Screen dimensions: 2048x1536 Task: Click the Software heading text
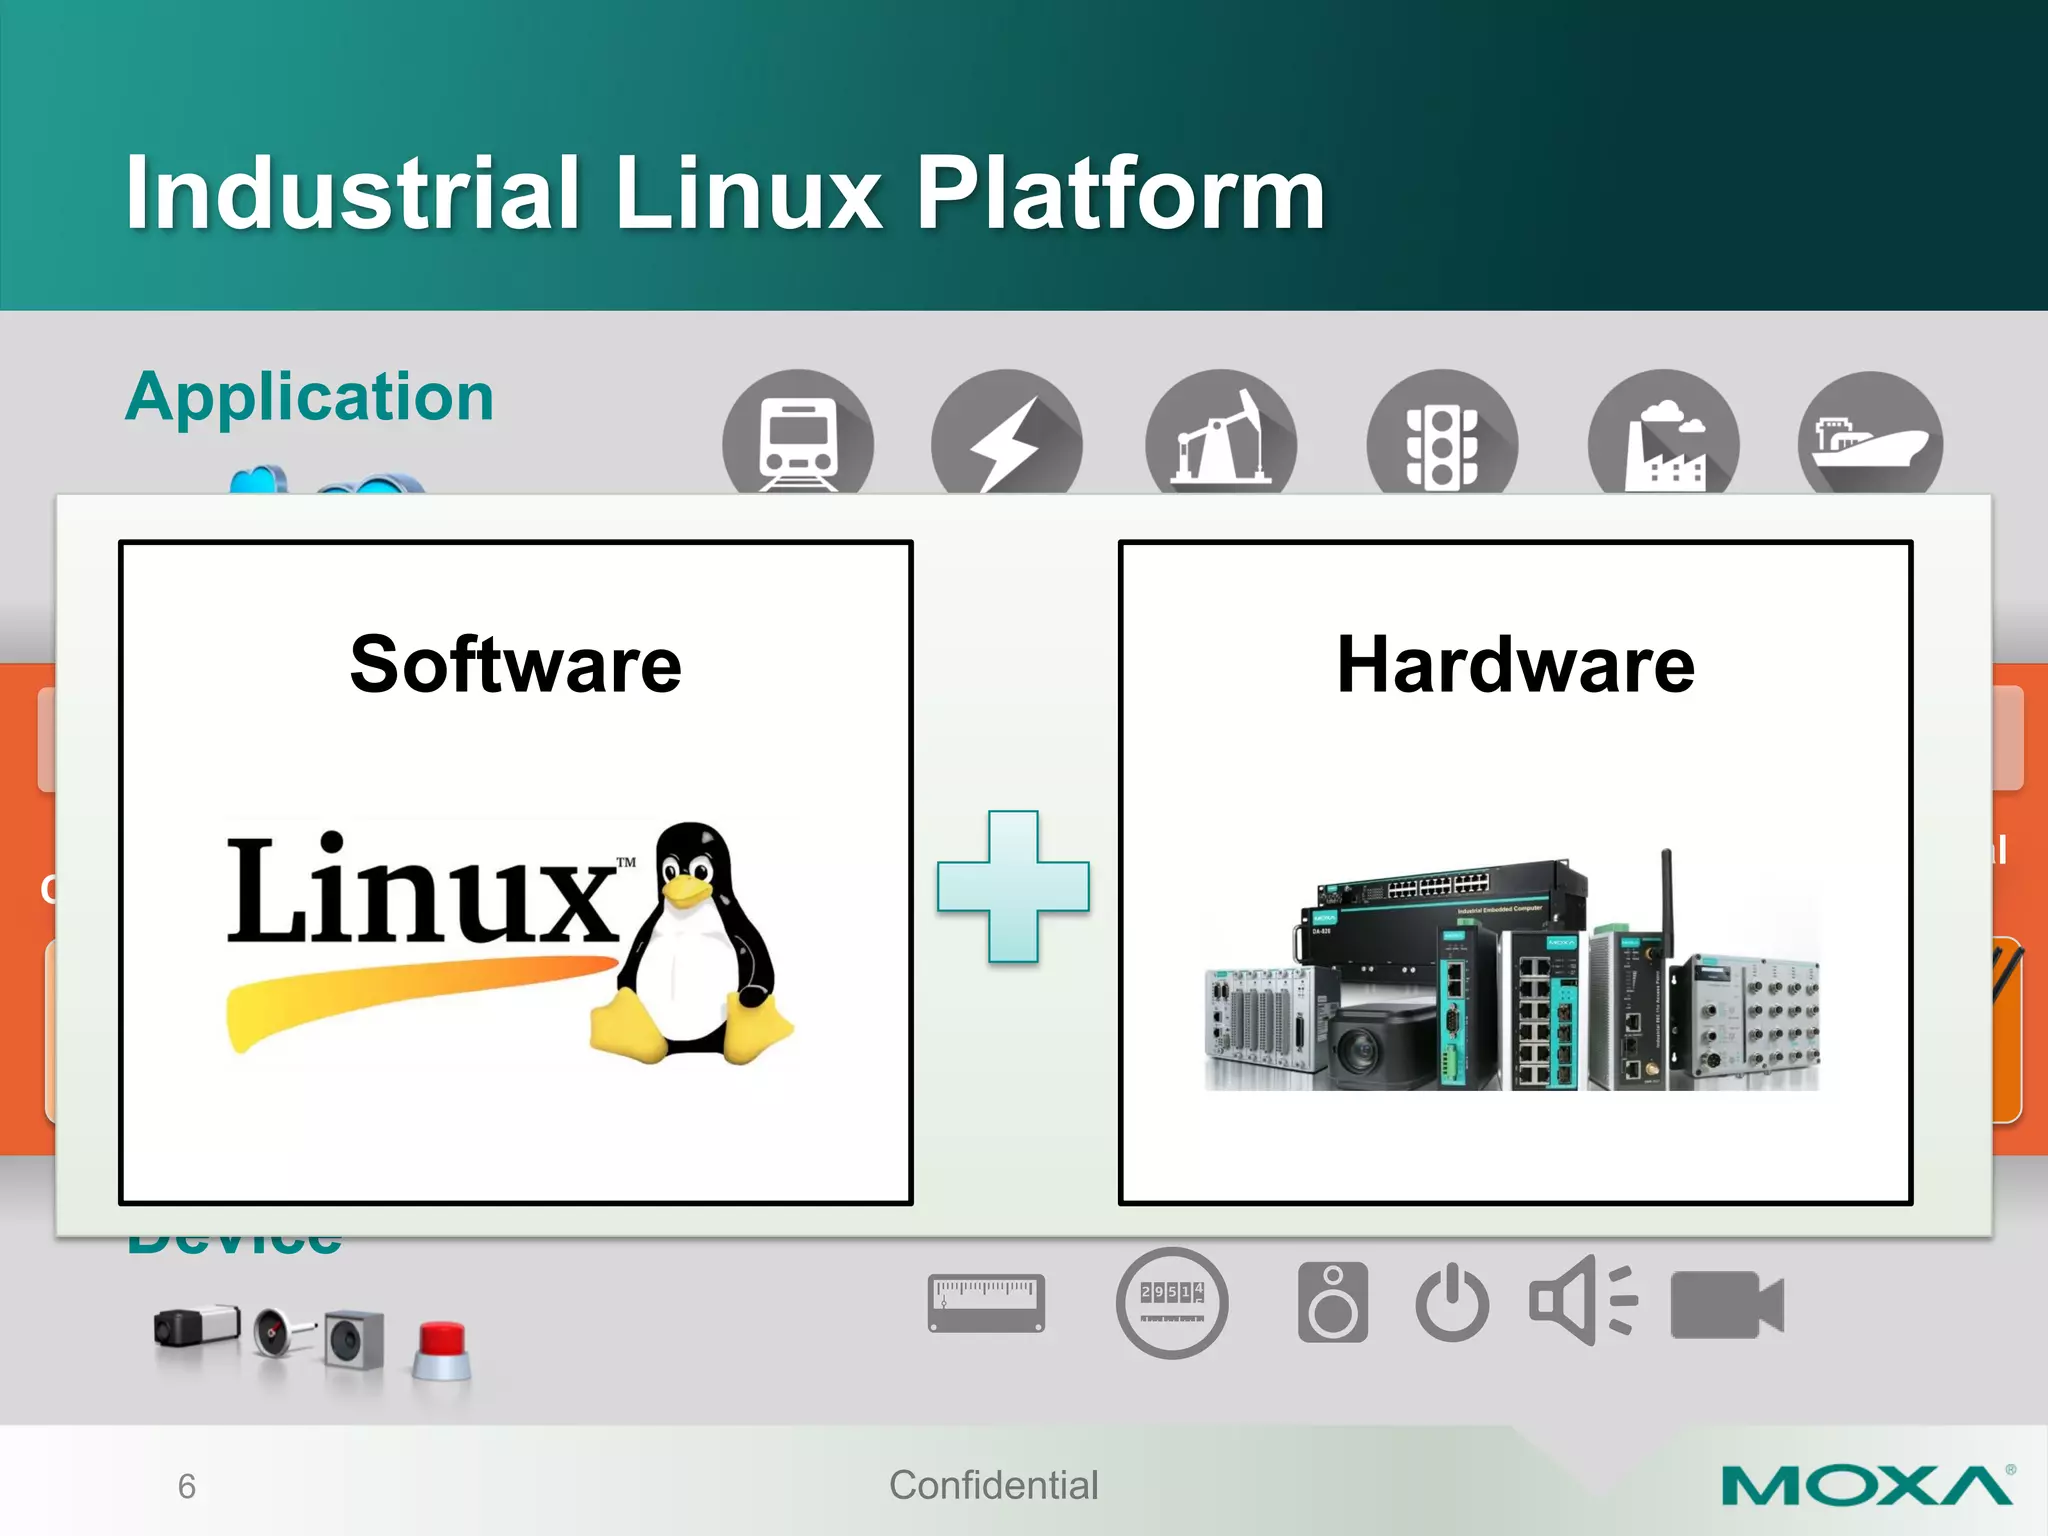515,665
